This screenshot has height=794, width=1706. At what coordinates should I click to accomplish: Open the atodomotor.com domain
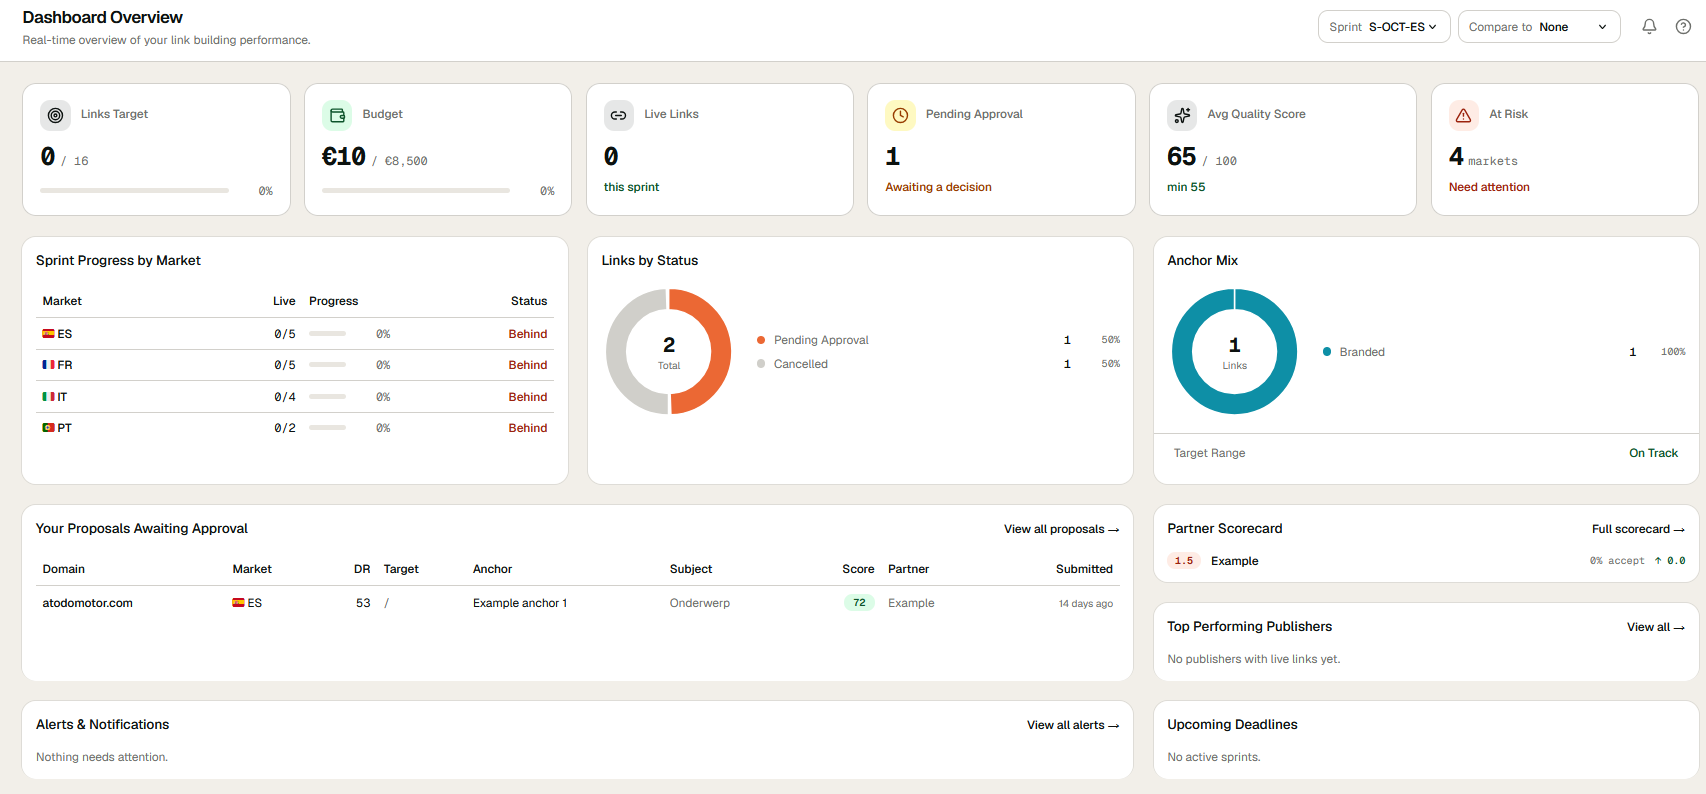(87, 603)
